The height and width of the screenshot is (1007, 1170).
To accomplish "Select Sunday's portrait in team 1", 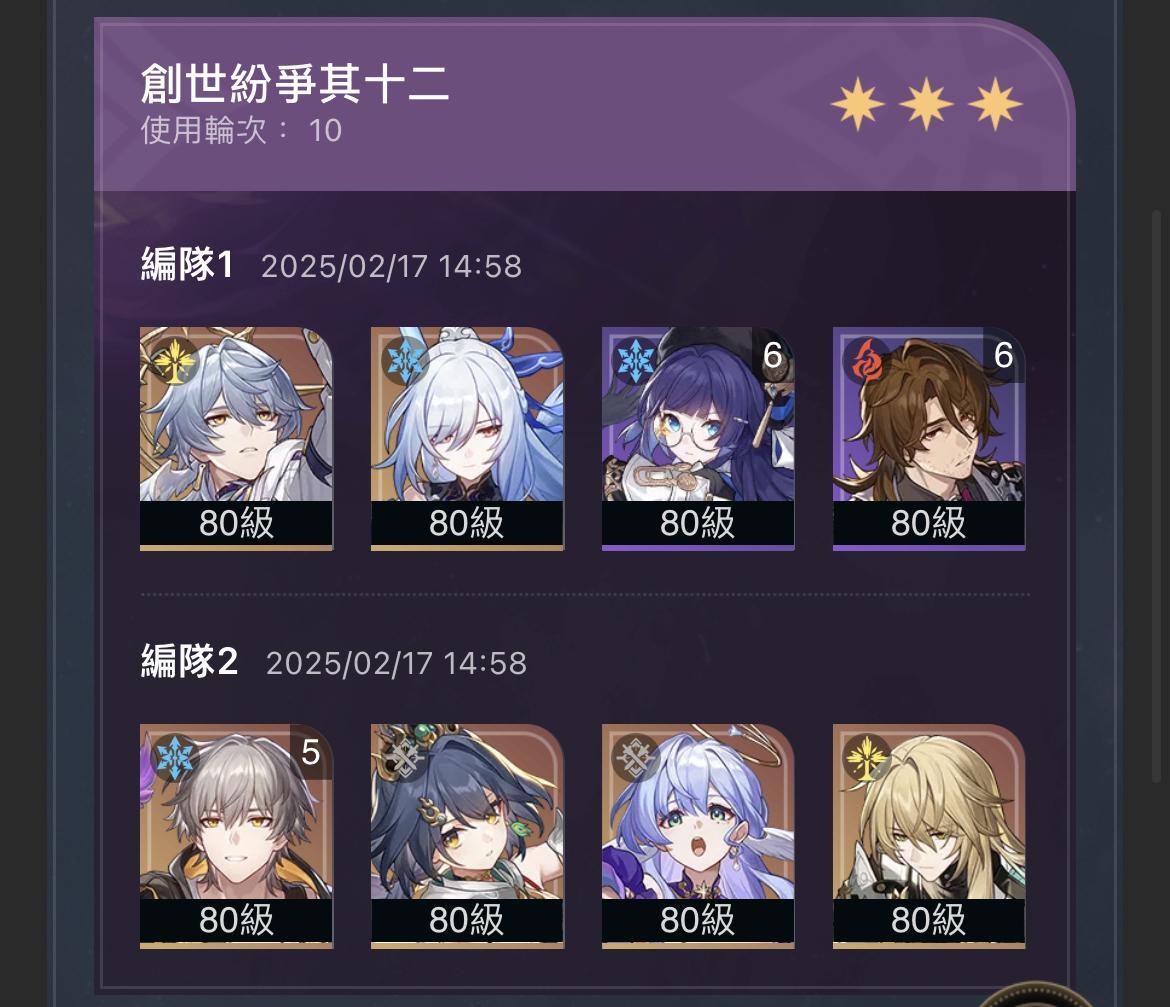I will pyautogui.click(x=236, y=439).
